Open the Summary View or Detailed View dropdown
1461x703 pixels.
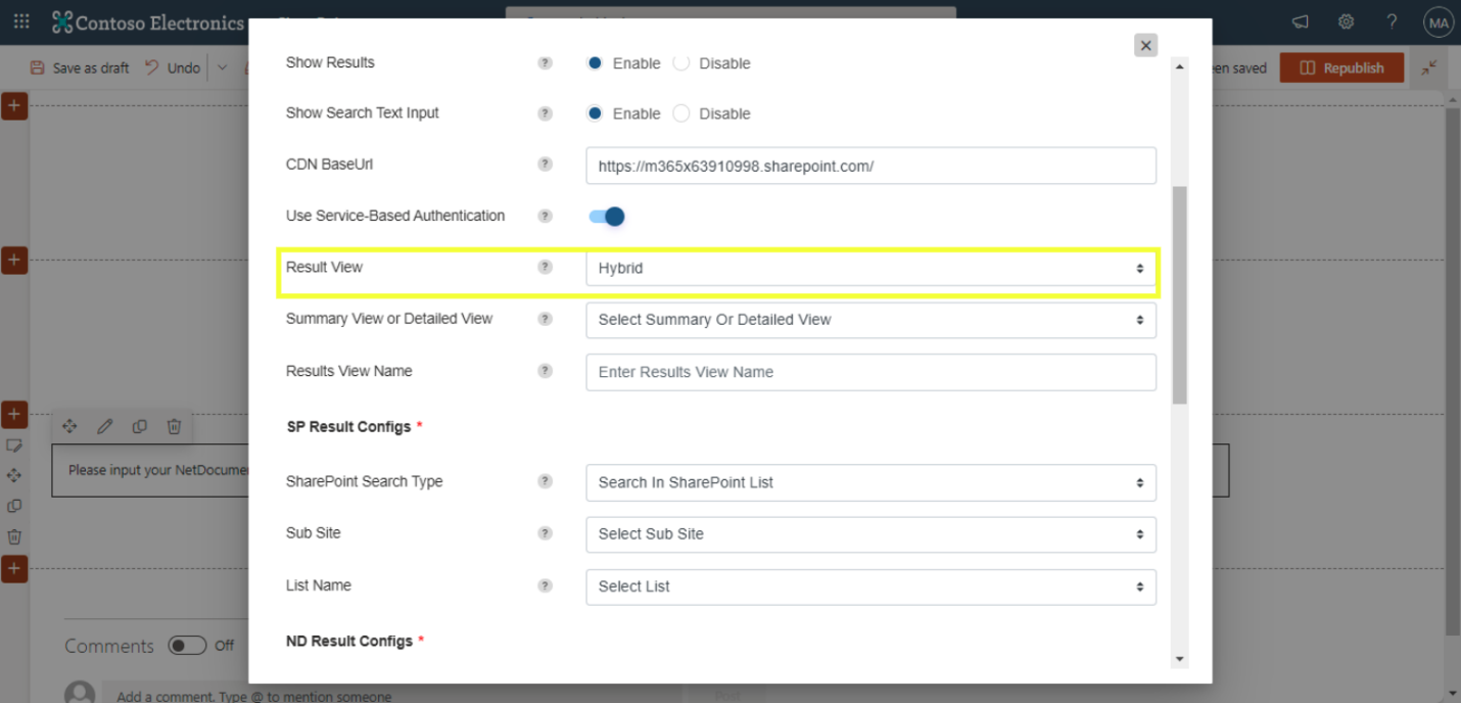pos(871,320)
